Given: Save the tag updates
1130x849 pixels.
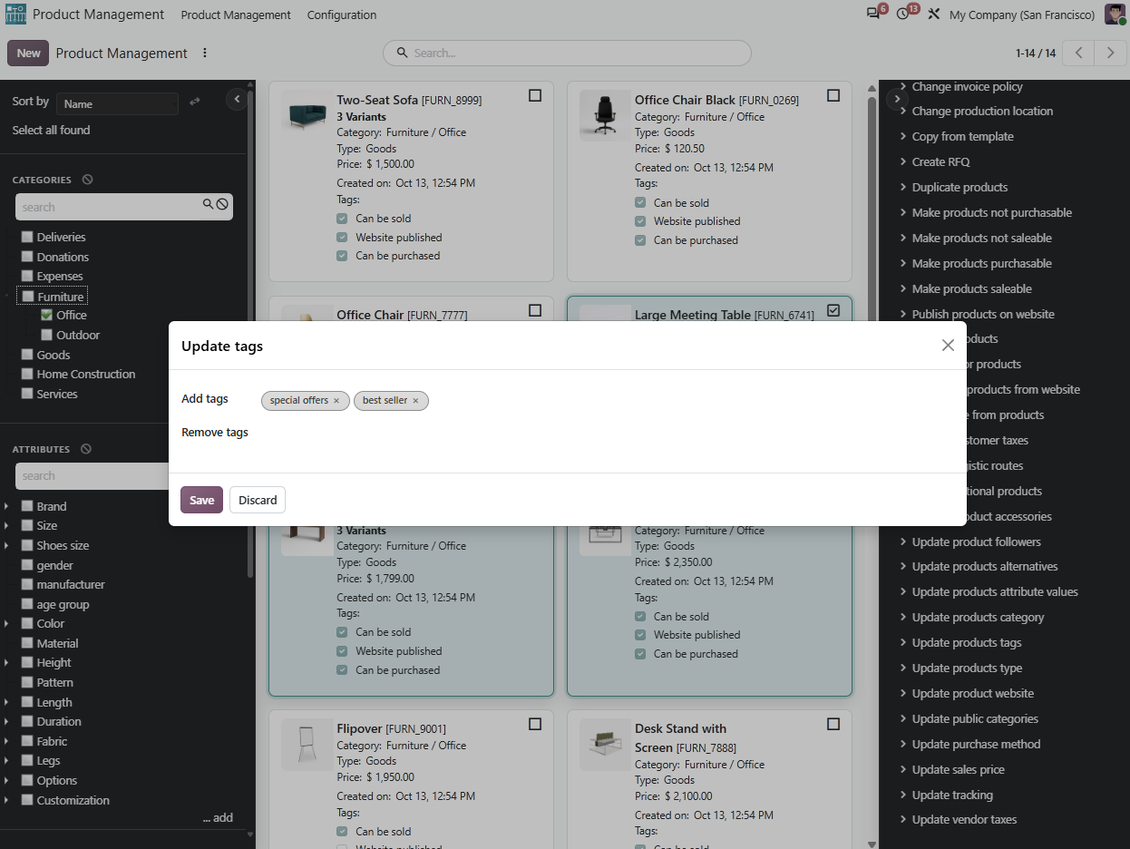Looking at the screenshot, I should (202, 499).
